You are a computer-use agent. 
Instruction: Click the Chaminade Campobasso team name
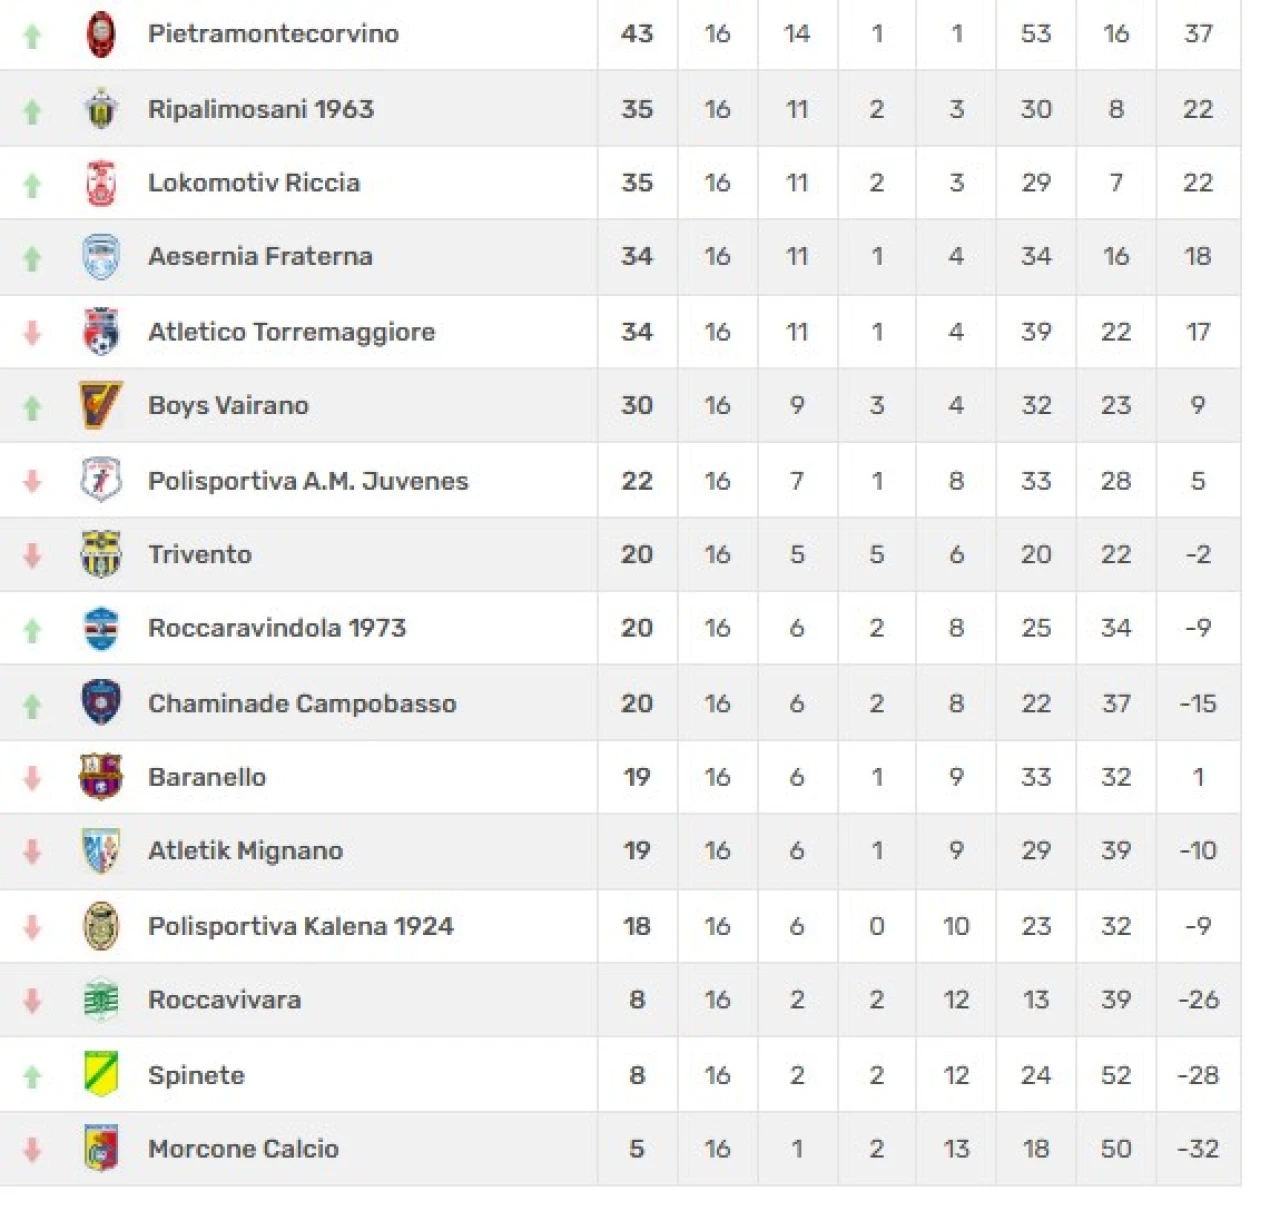pos(302,704)
